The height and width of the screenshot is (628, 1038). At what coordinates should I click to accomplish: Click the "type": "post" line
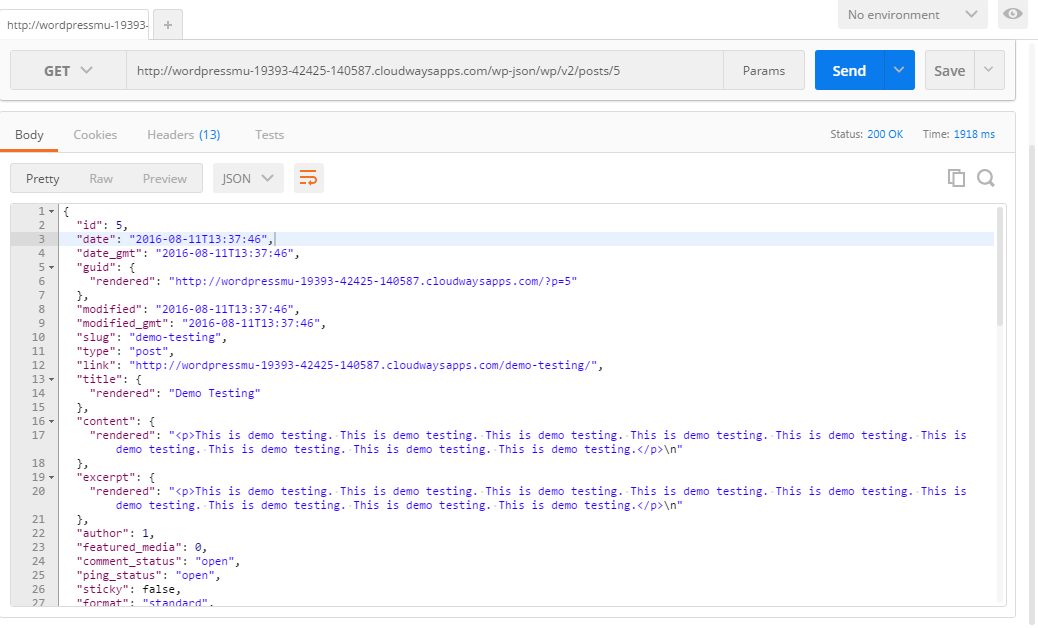click(125, 351)
